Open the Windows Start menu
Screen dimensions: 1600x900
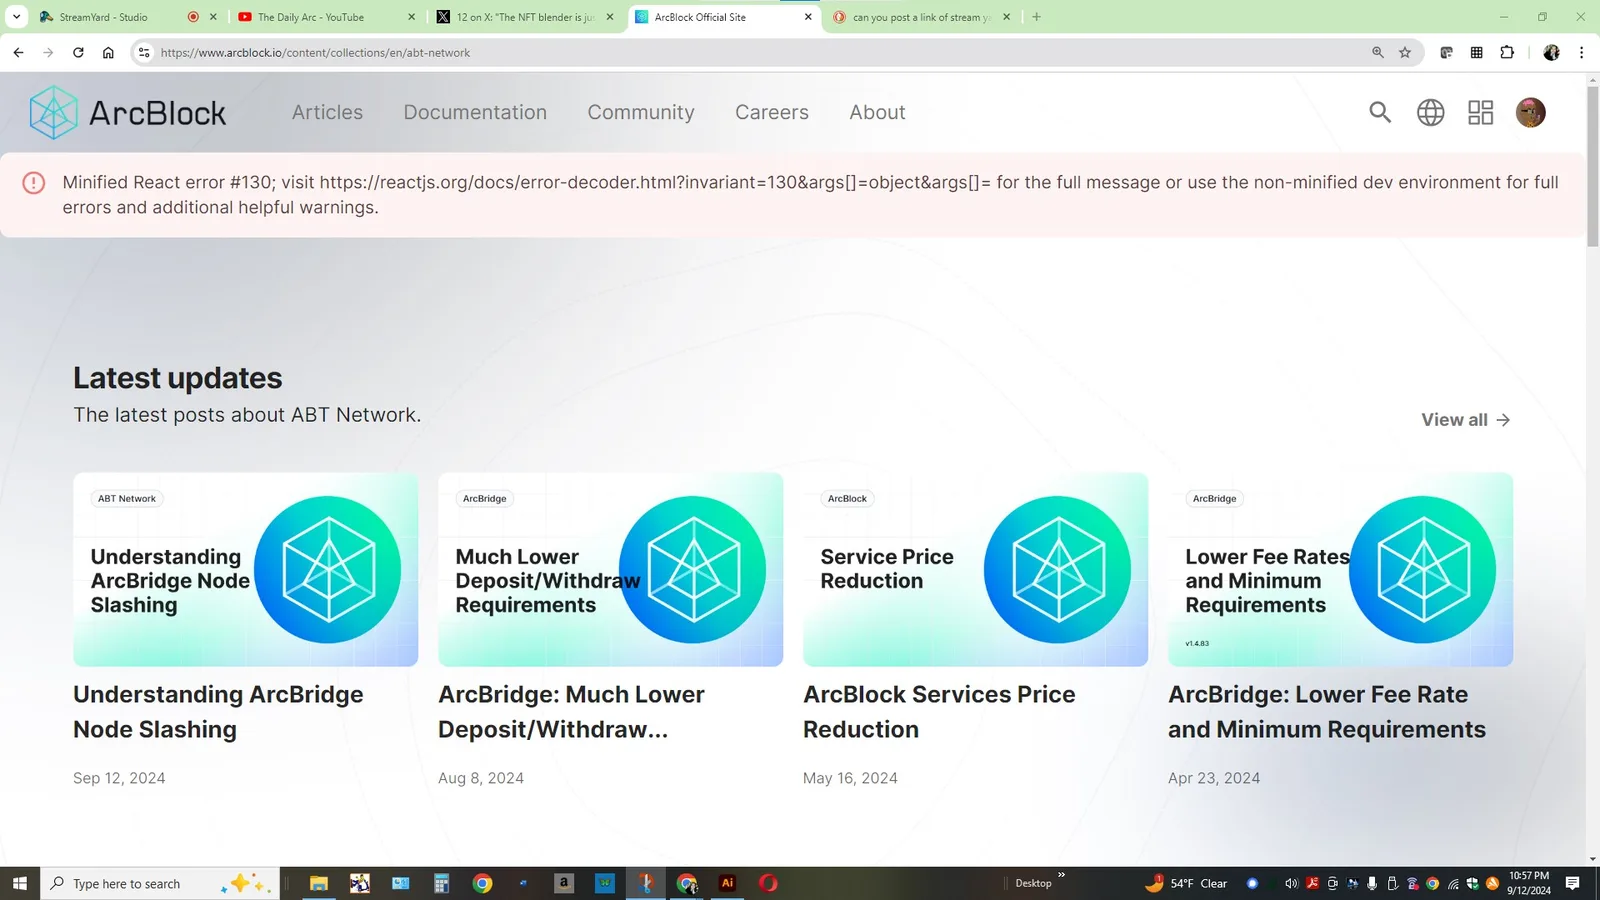coord(19,883)
